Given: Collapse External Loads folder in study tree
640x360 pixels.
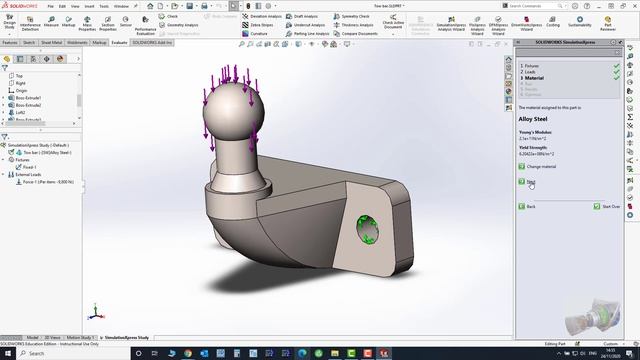Looking at the screenshot, I should click(3, 175).
